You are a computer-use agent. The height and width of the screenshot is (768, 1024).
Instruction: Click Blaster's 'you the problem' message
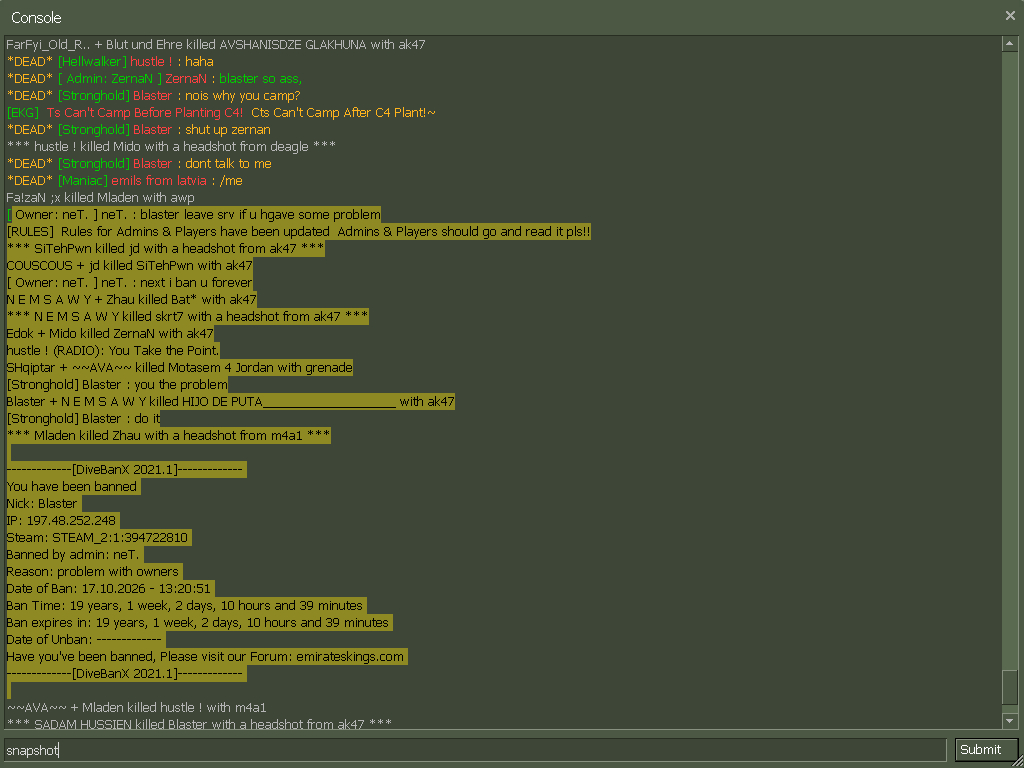pos(117,384)
